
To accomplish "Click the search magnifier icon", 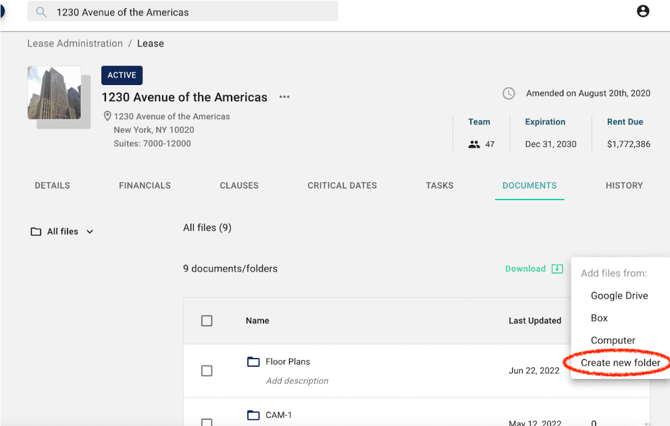I will coord(41,13).
